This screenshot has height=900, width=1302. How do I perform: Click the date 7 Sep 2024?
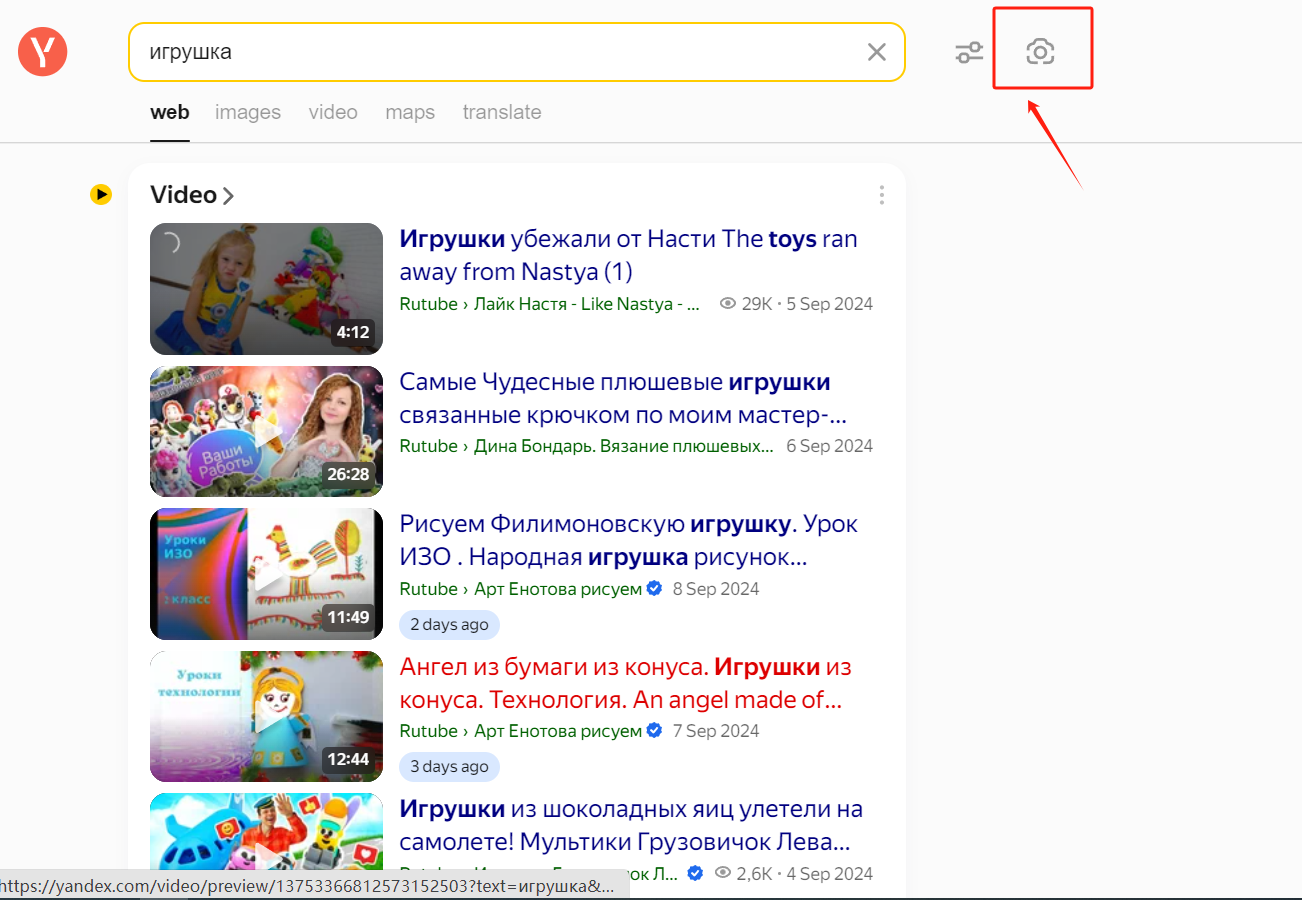716,731
